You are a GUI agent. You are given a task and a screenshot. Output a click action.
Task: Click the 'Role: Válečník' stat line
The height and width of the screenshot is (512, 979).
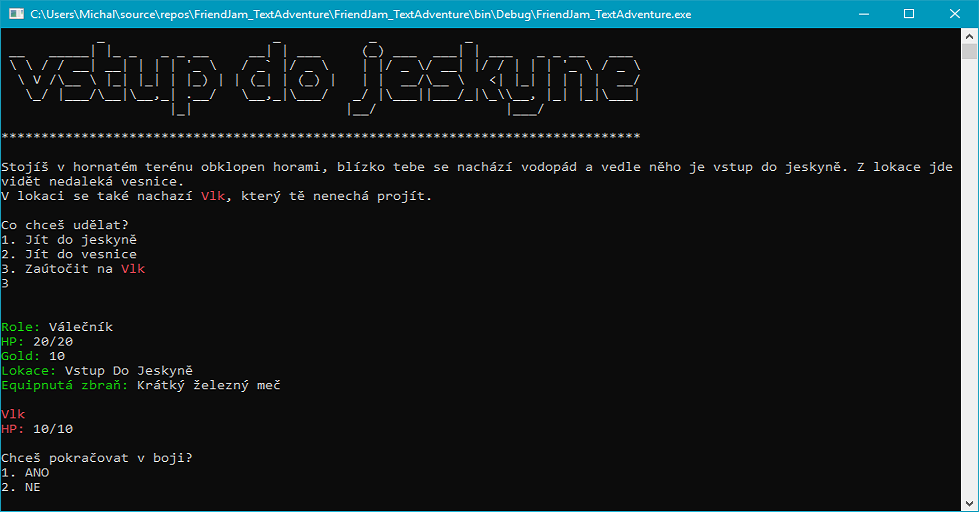(58, 326)
